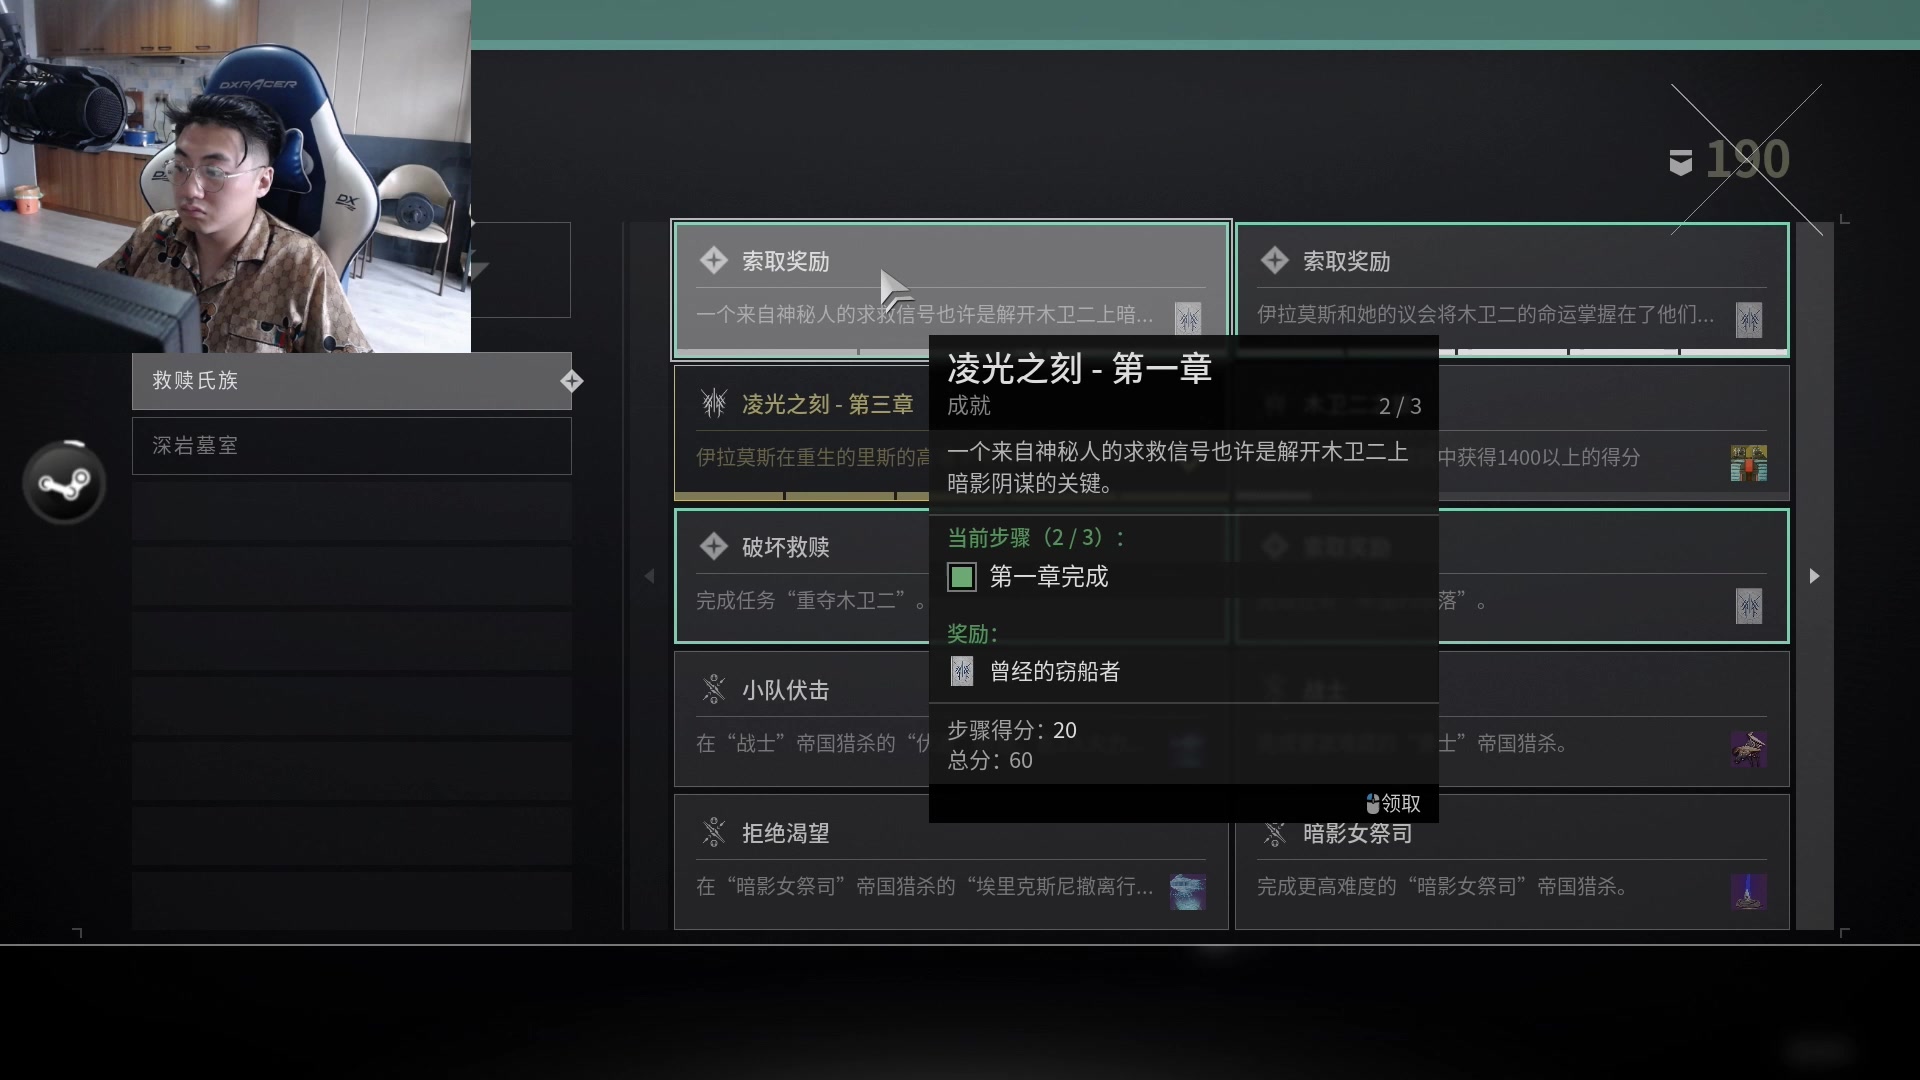This screenshot has height=1080, width=1920.
Task: Click the 暗影女祭司 crossed-swords icon
Action: [x=1274, y=833]
